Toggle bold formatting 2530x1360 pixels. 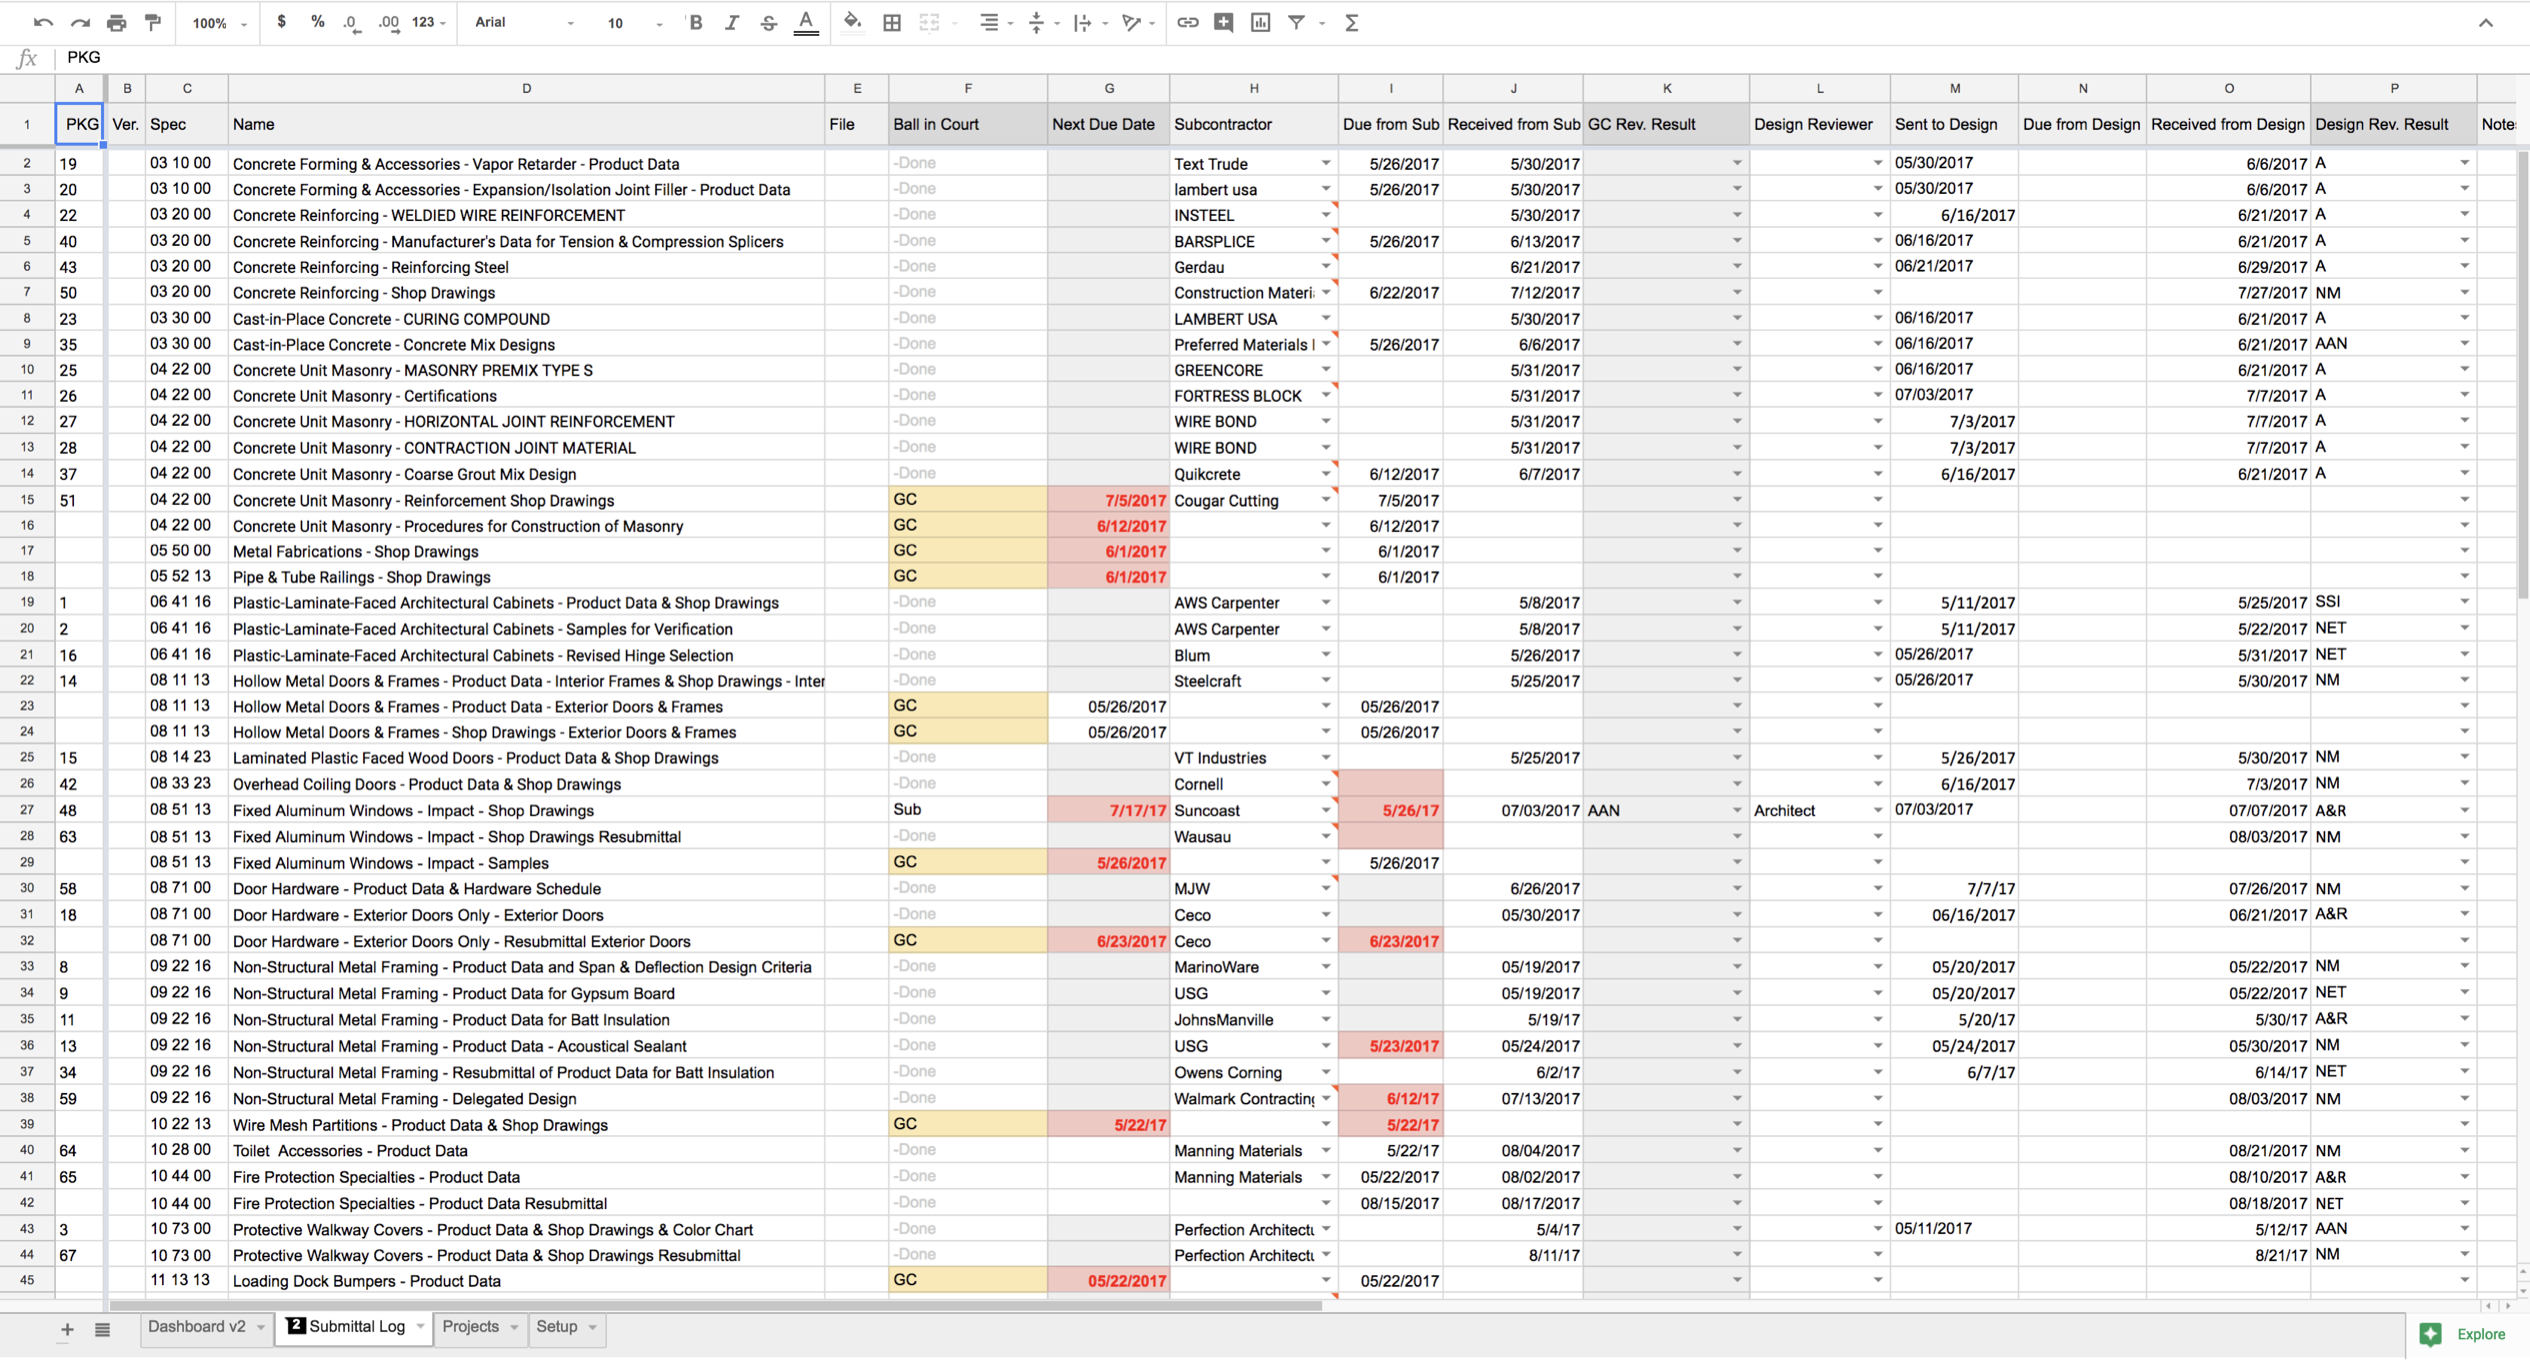pos(694,22)
